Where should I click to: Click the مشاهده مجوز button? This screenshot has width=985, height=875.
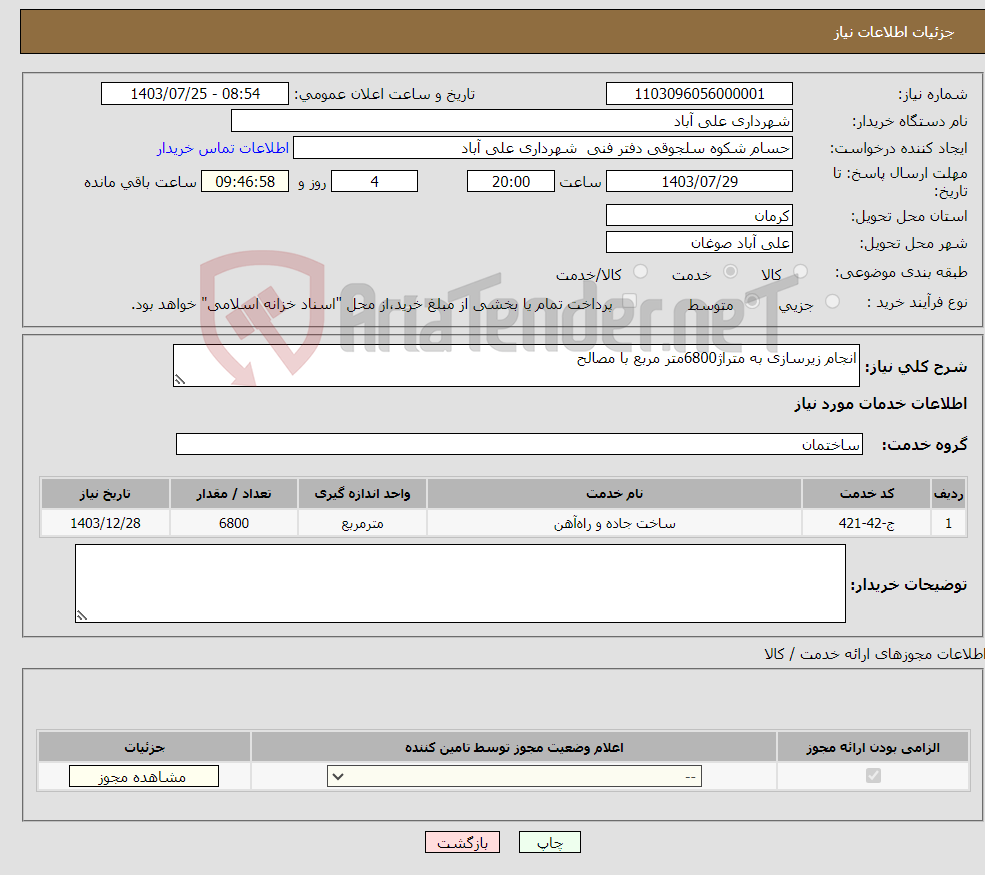point(144,776)
